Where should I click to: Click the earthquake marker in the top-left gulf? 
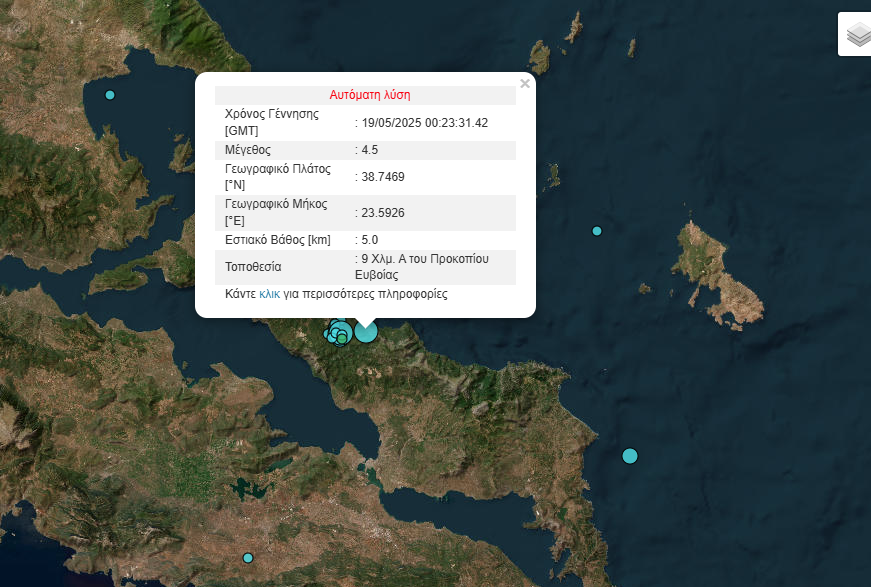click(x=110, y=95)
